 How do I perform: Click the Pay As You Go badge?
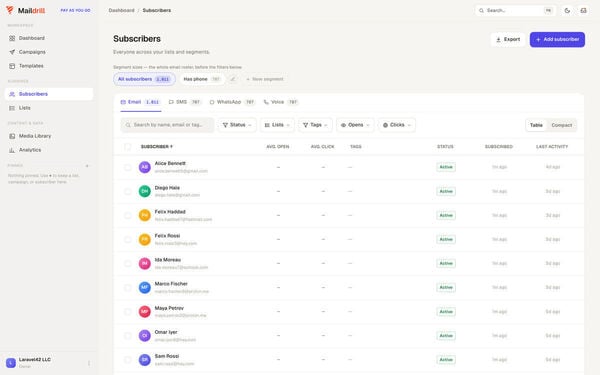75,10
